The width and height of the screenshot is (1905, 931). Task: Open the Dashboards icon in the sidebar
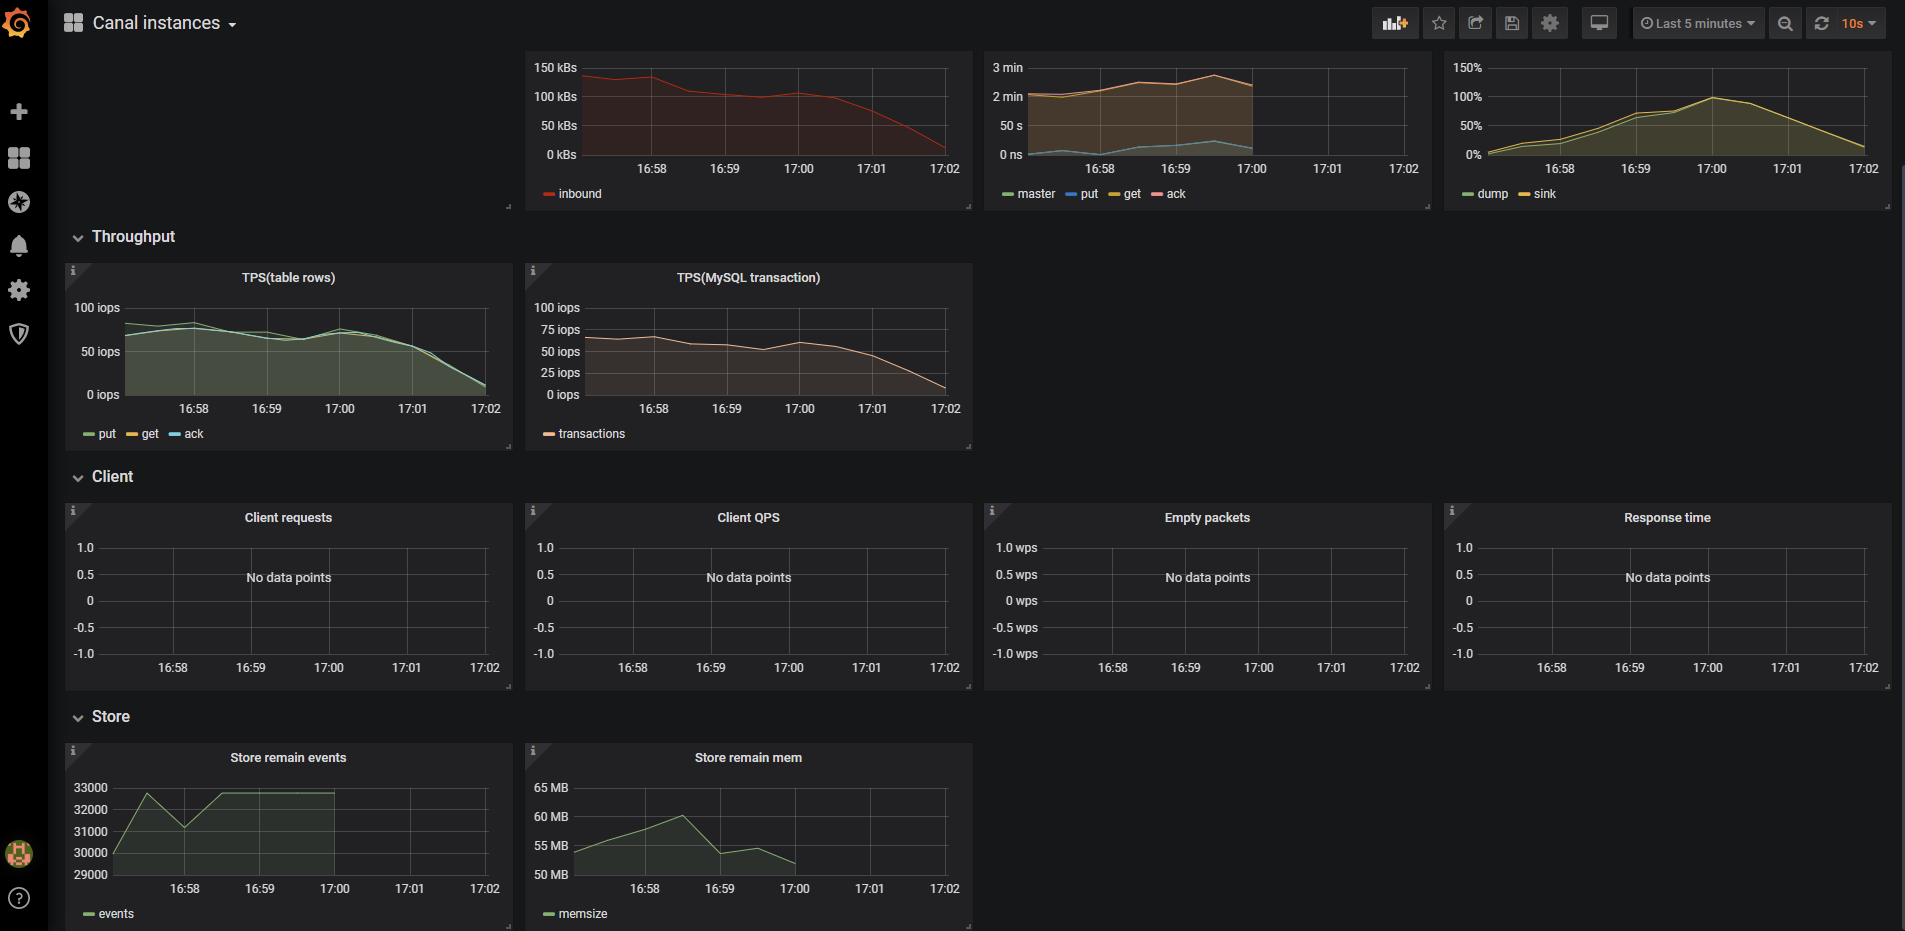19,158
